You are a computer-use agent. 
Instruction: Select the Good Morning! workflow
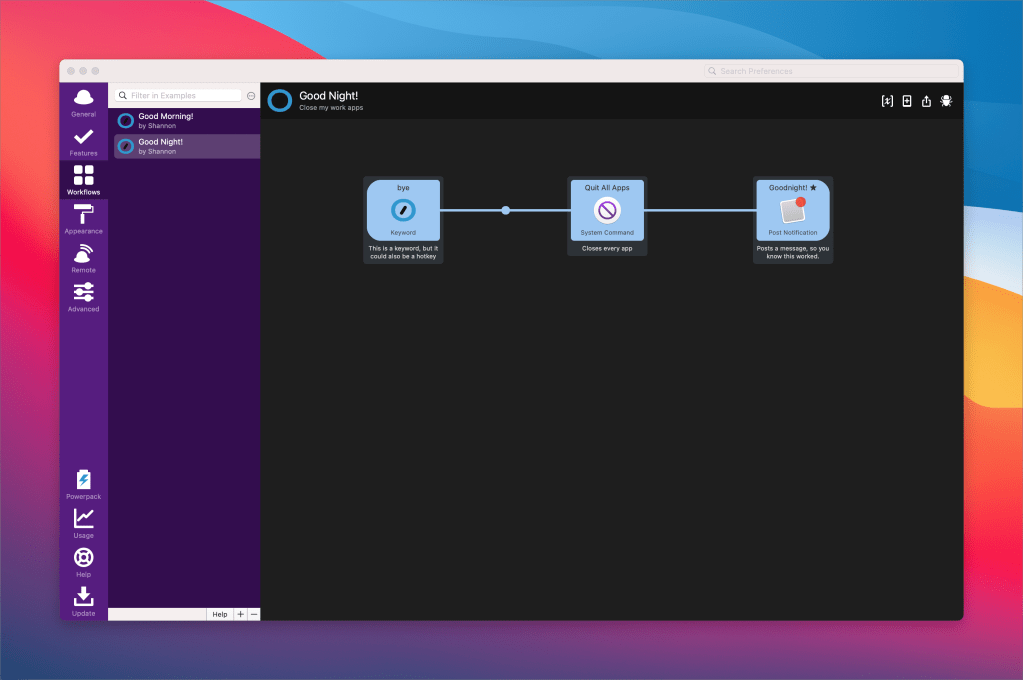click(185, 121)
